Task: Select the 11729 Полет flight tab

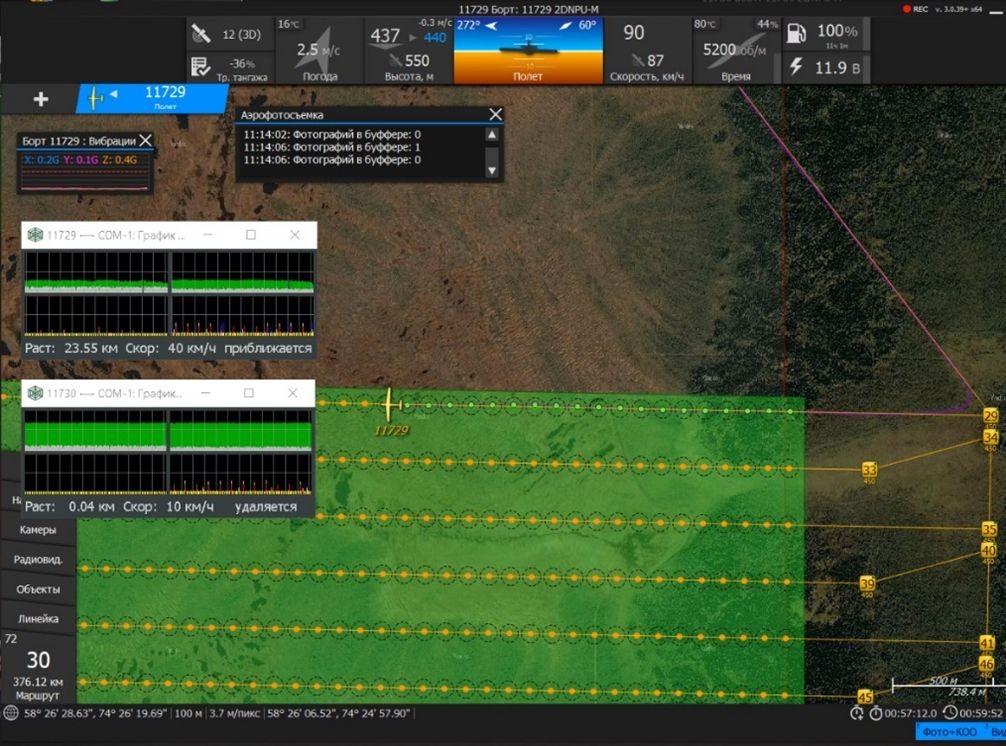Action: 153,98
